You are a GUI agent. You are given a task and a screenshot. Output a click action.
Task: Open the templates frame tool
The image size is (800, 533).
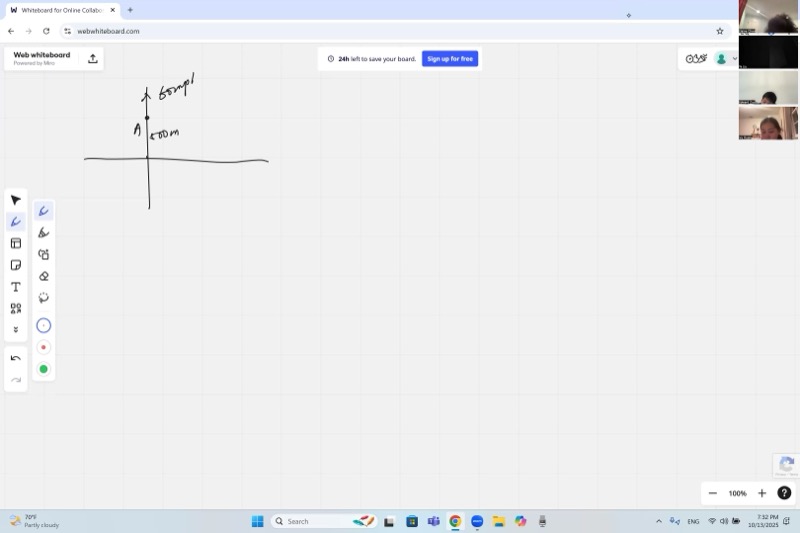tap(15, 243)
